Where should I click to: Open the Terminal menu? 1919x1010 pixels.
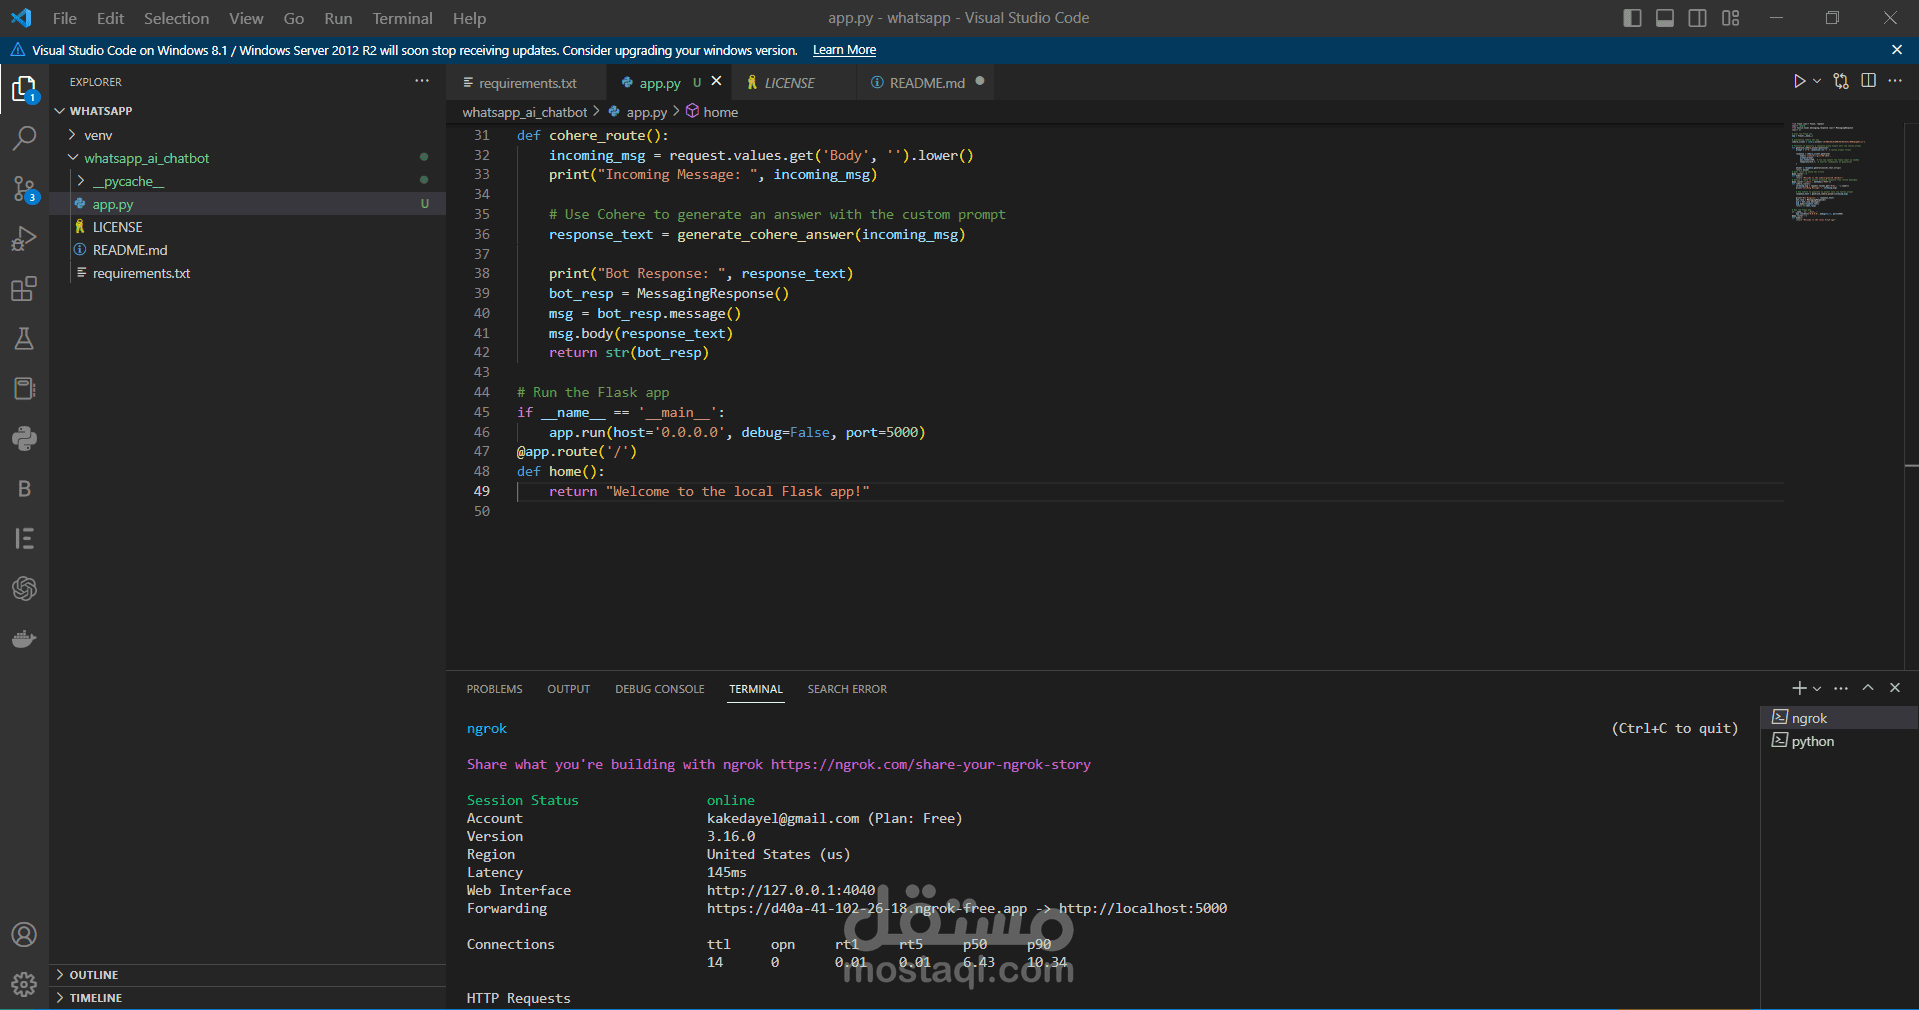point(402,18)
